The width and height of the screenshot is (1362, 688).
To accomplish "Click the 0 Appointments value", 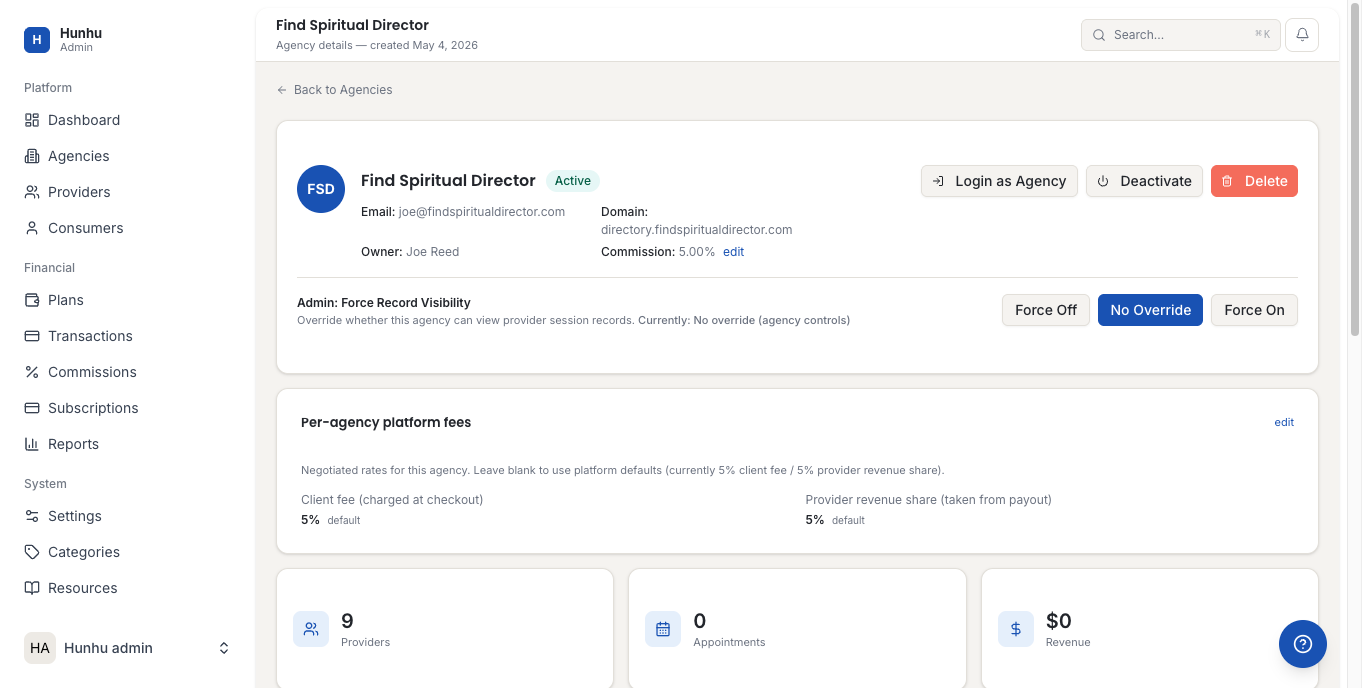I will [700, 621].
